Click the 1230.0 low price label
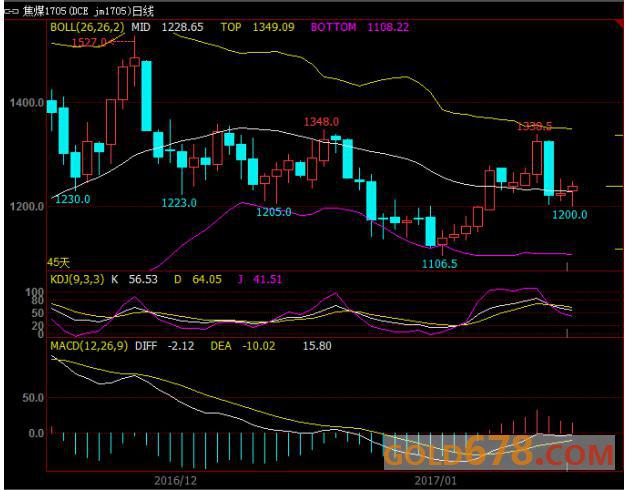The image size is (630, 490). click(73, 200)
